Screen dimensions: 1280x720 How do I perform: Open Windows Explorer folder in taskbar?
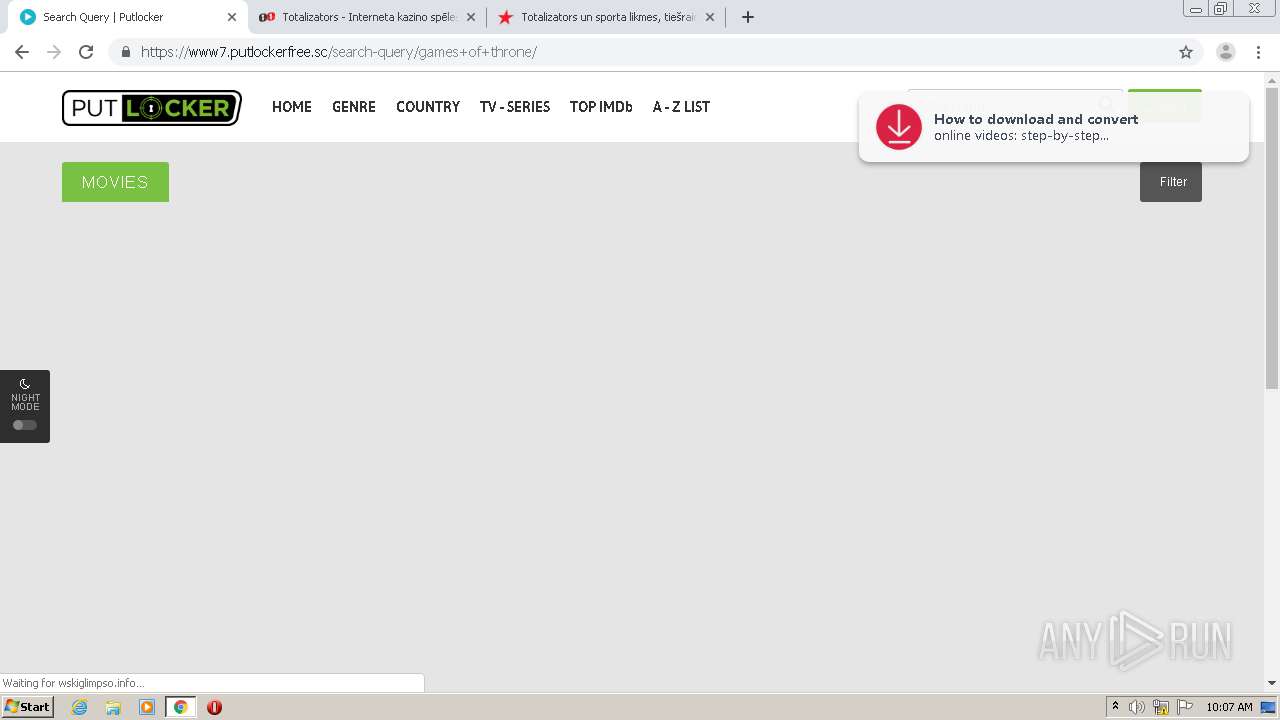(x=113, y=707)
